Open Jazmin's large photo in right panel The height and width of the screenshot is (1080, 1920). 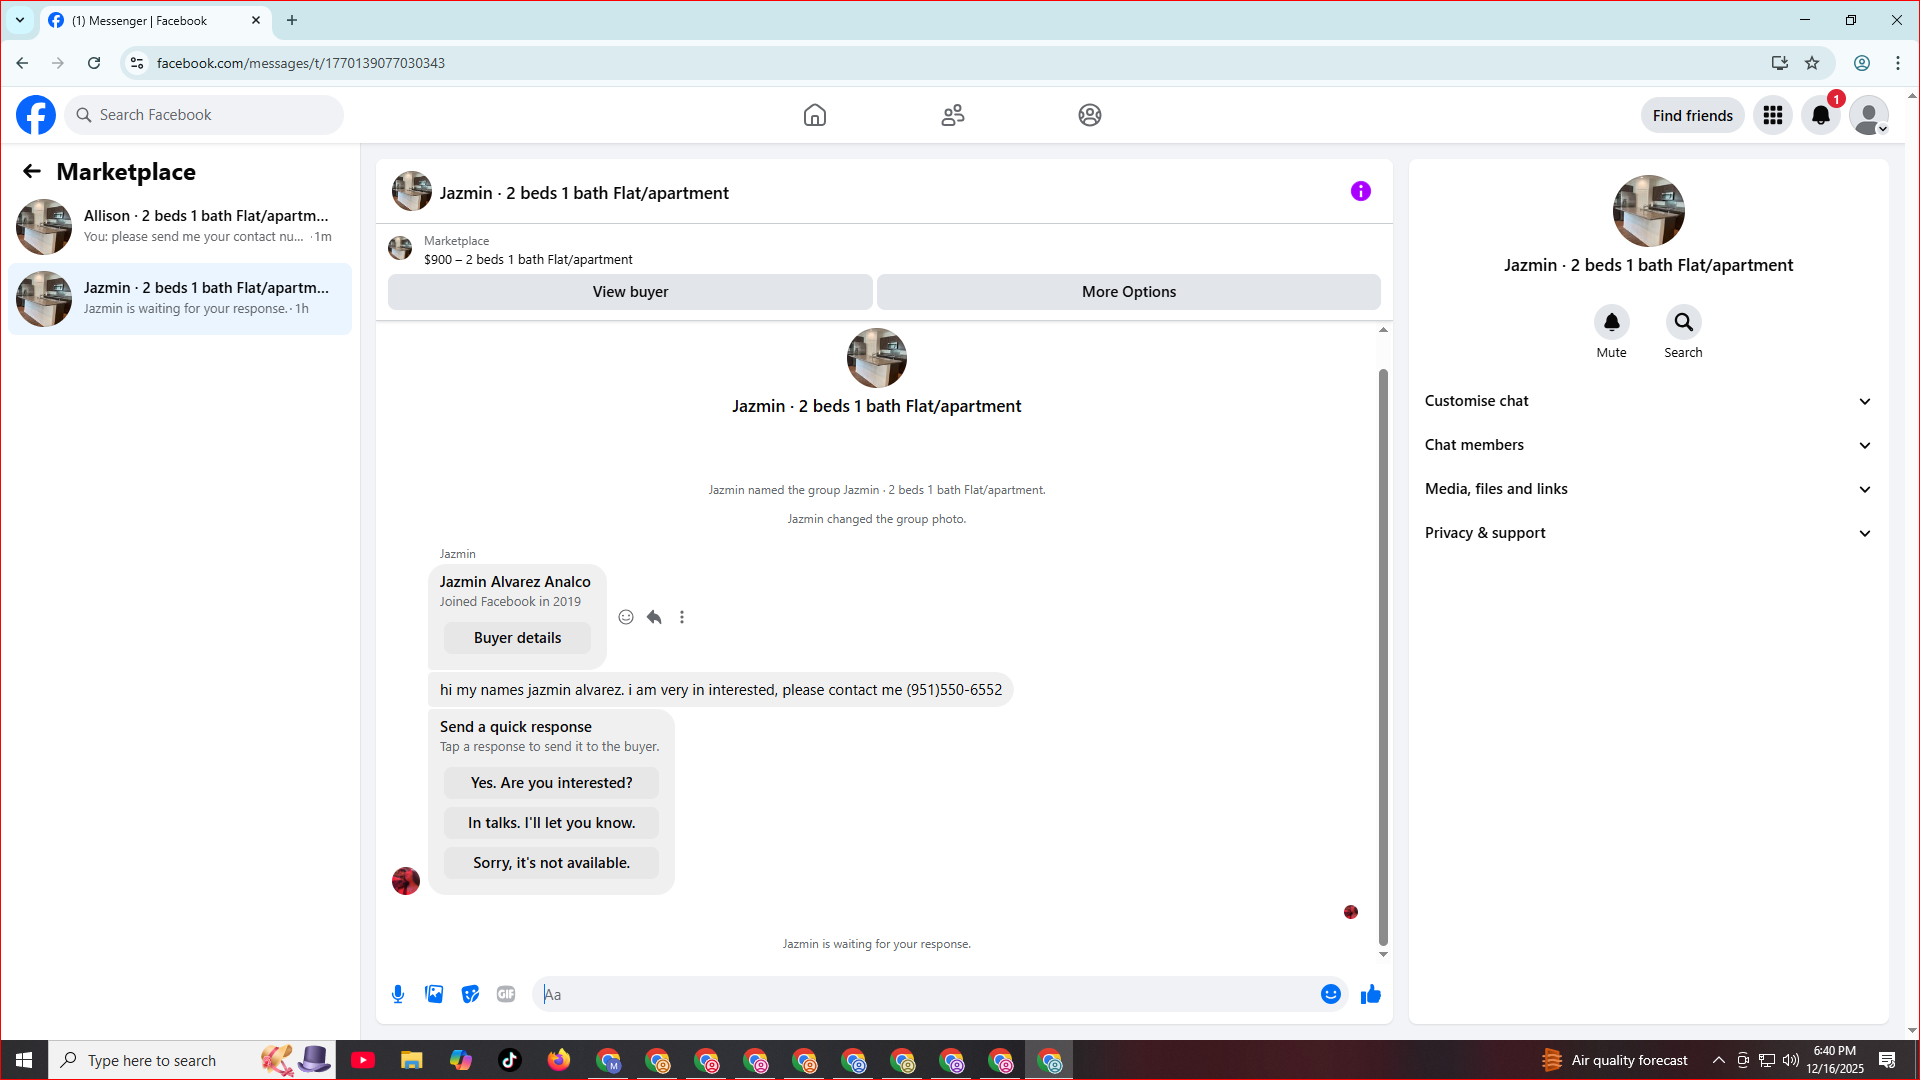tap(1649, 211)
